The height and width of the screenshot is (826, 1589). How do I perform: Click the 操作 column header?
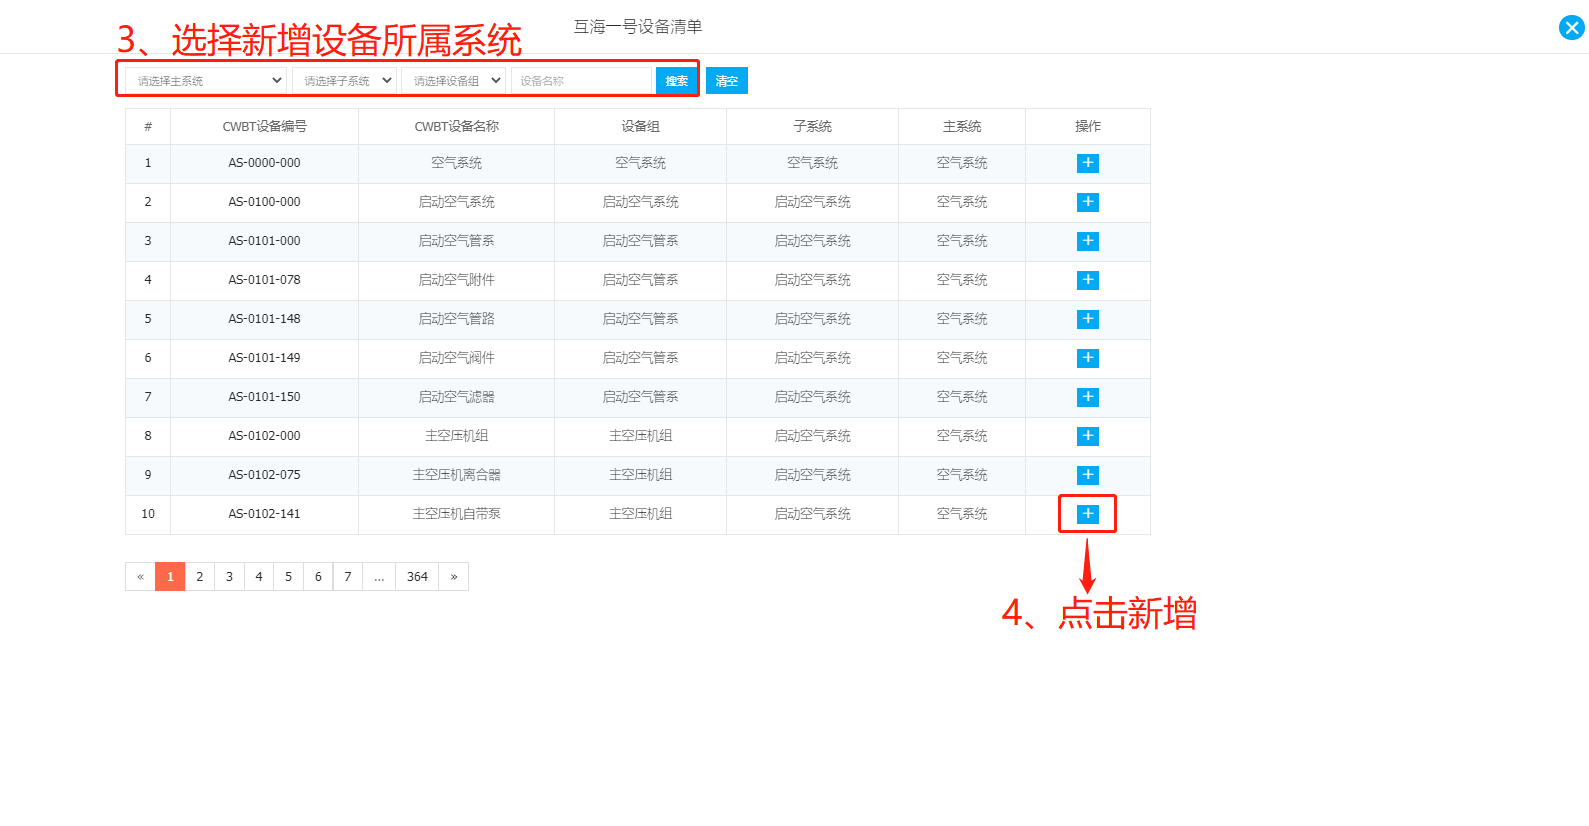pos(1088,127)
